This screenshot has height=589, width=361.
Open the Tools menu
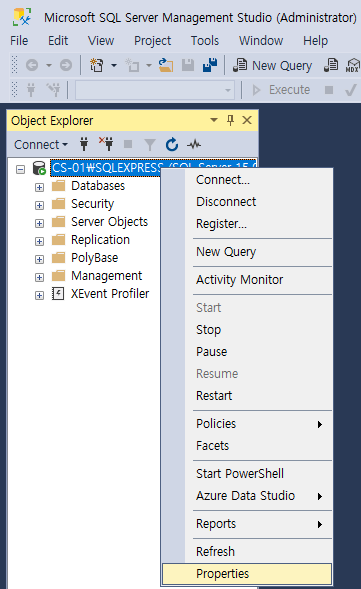click(205, 41)
